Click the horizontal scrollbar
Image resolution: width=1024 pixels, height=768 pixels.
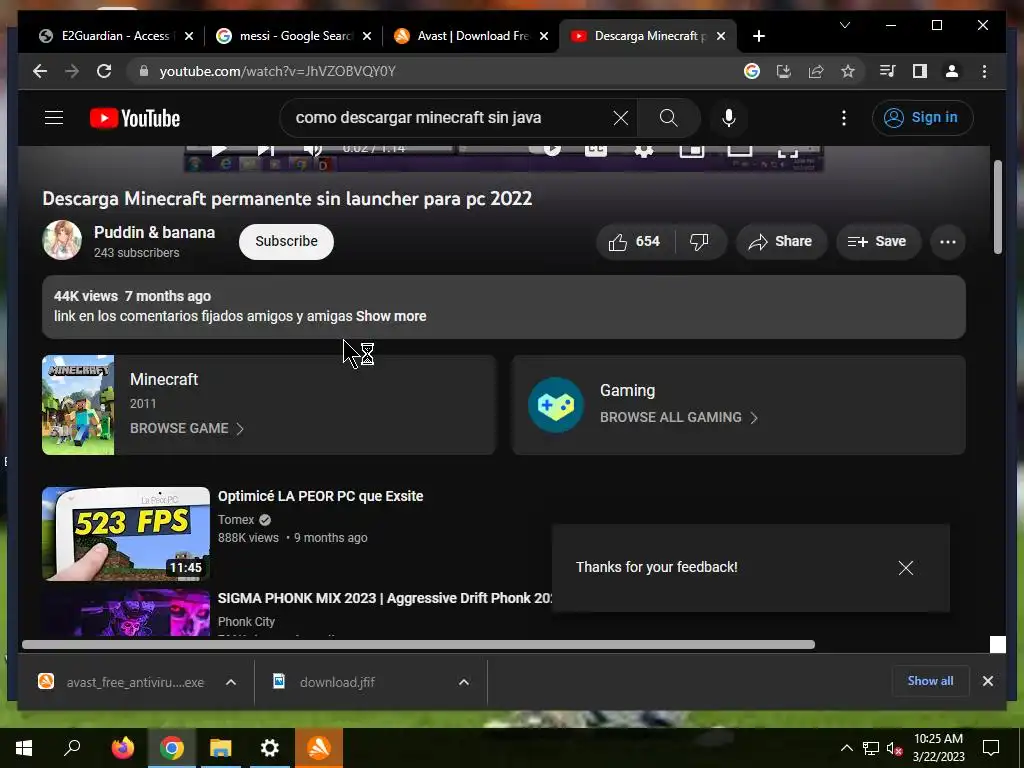point(419,645)
